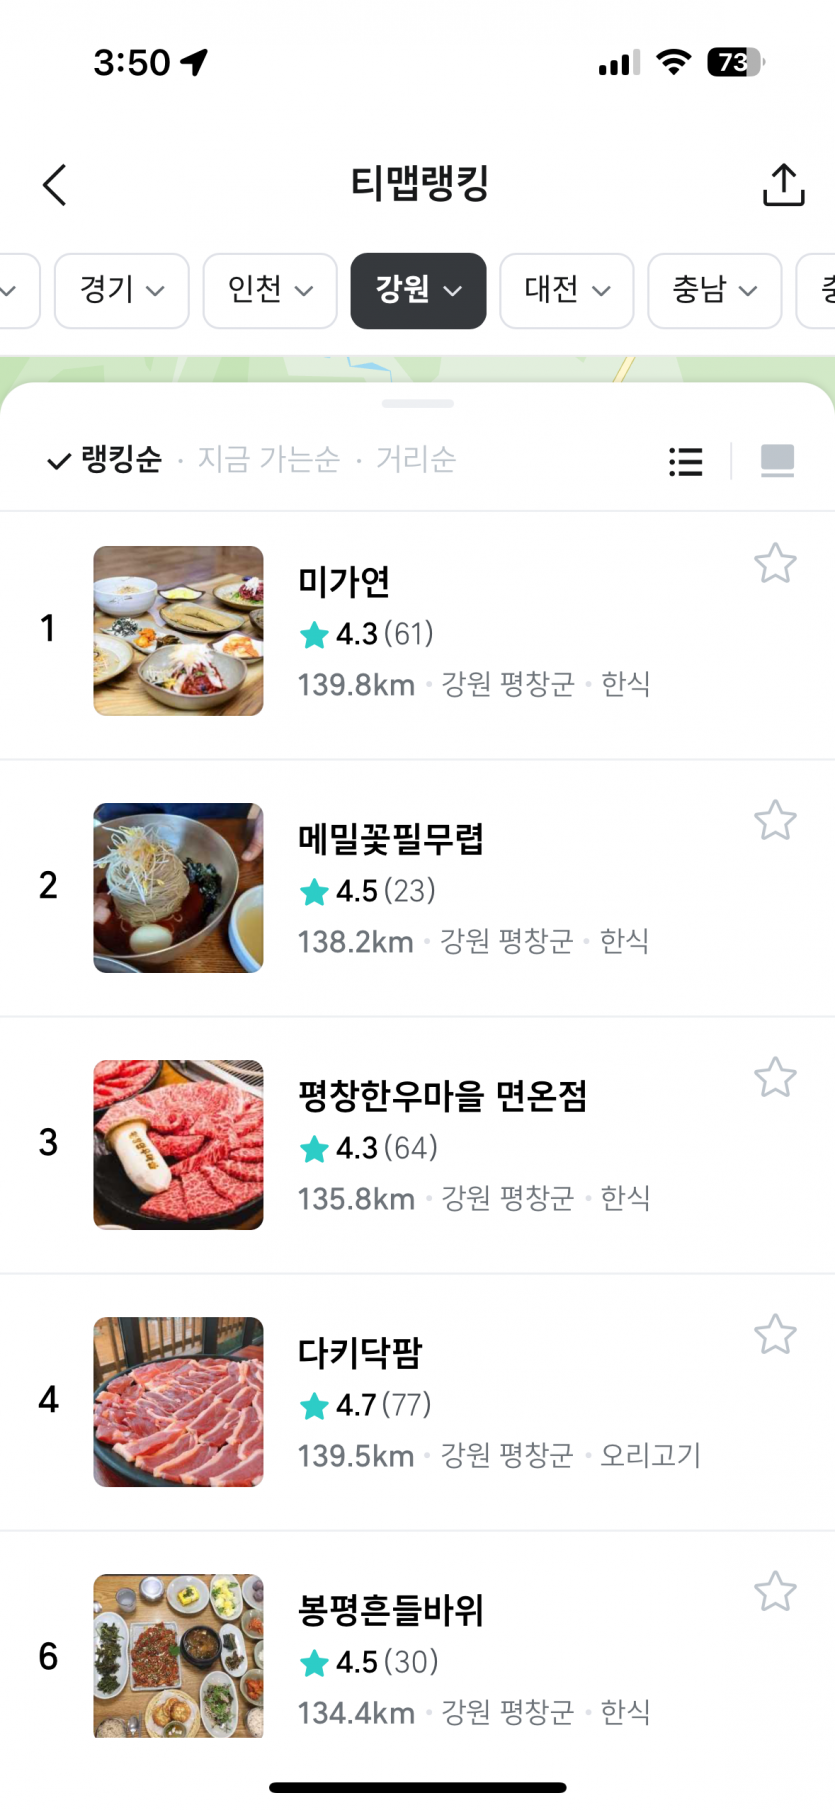
Task: Switch to list view icon
Action: point(685,461)
